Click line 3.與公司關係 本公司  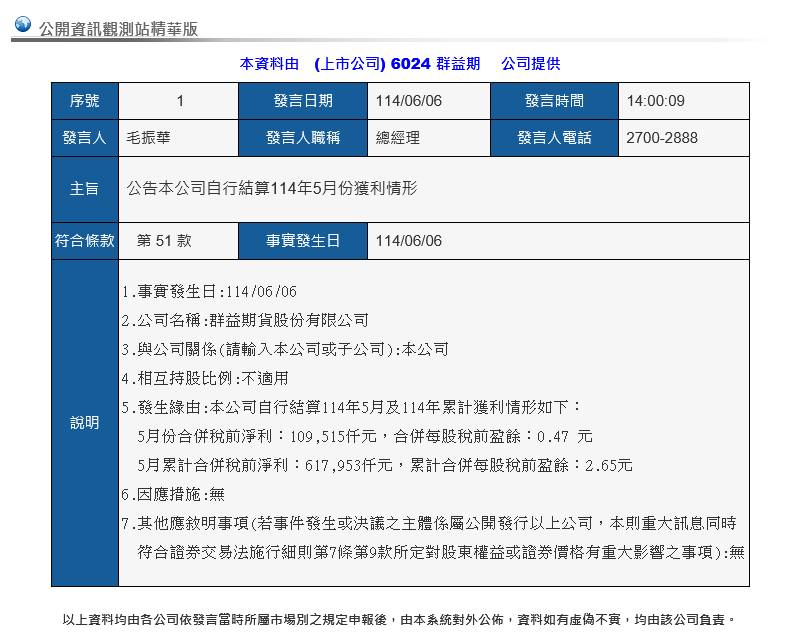click(285, 350)
